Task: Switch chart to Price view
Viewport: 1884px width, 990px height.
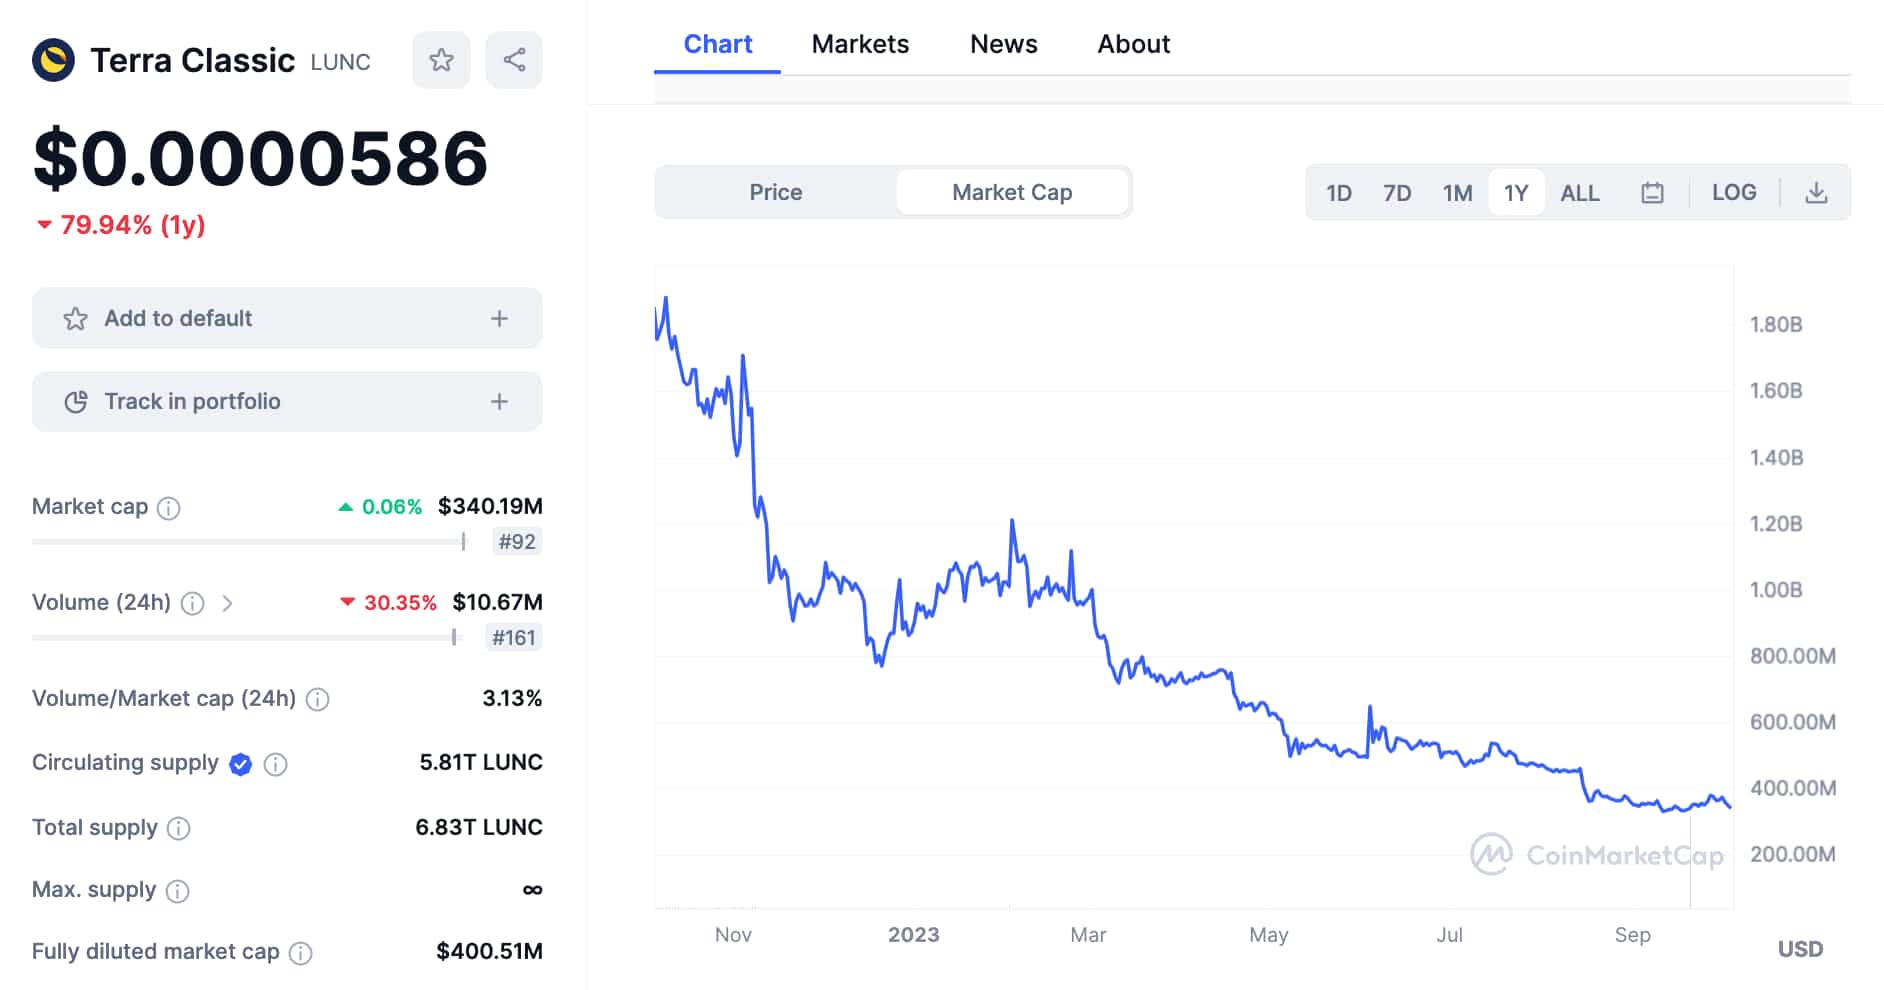Action: [x=775, y=192]
